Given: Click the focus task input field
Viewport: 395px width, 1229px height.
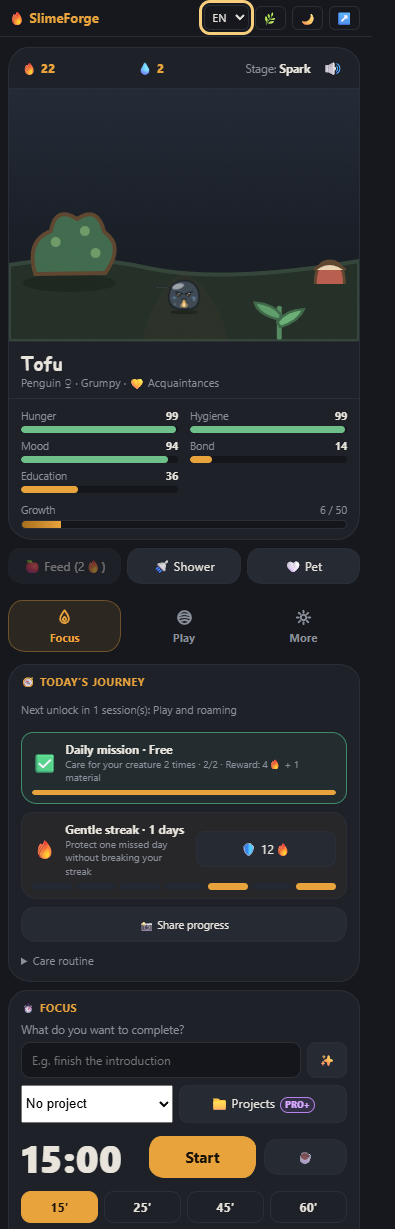Looking at the screenshot, I should tap(161, 1060).
